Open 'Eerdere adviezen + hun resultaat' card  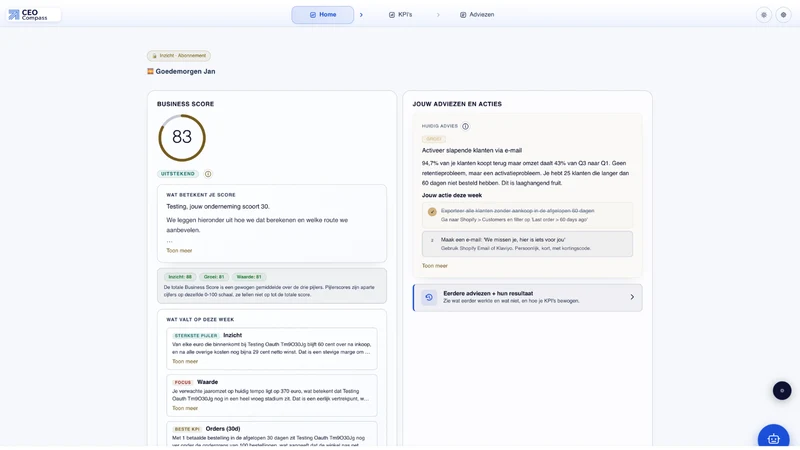528,297
